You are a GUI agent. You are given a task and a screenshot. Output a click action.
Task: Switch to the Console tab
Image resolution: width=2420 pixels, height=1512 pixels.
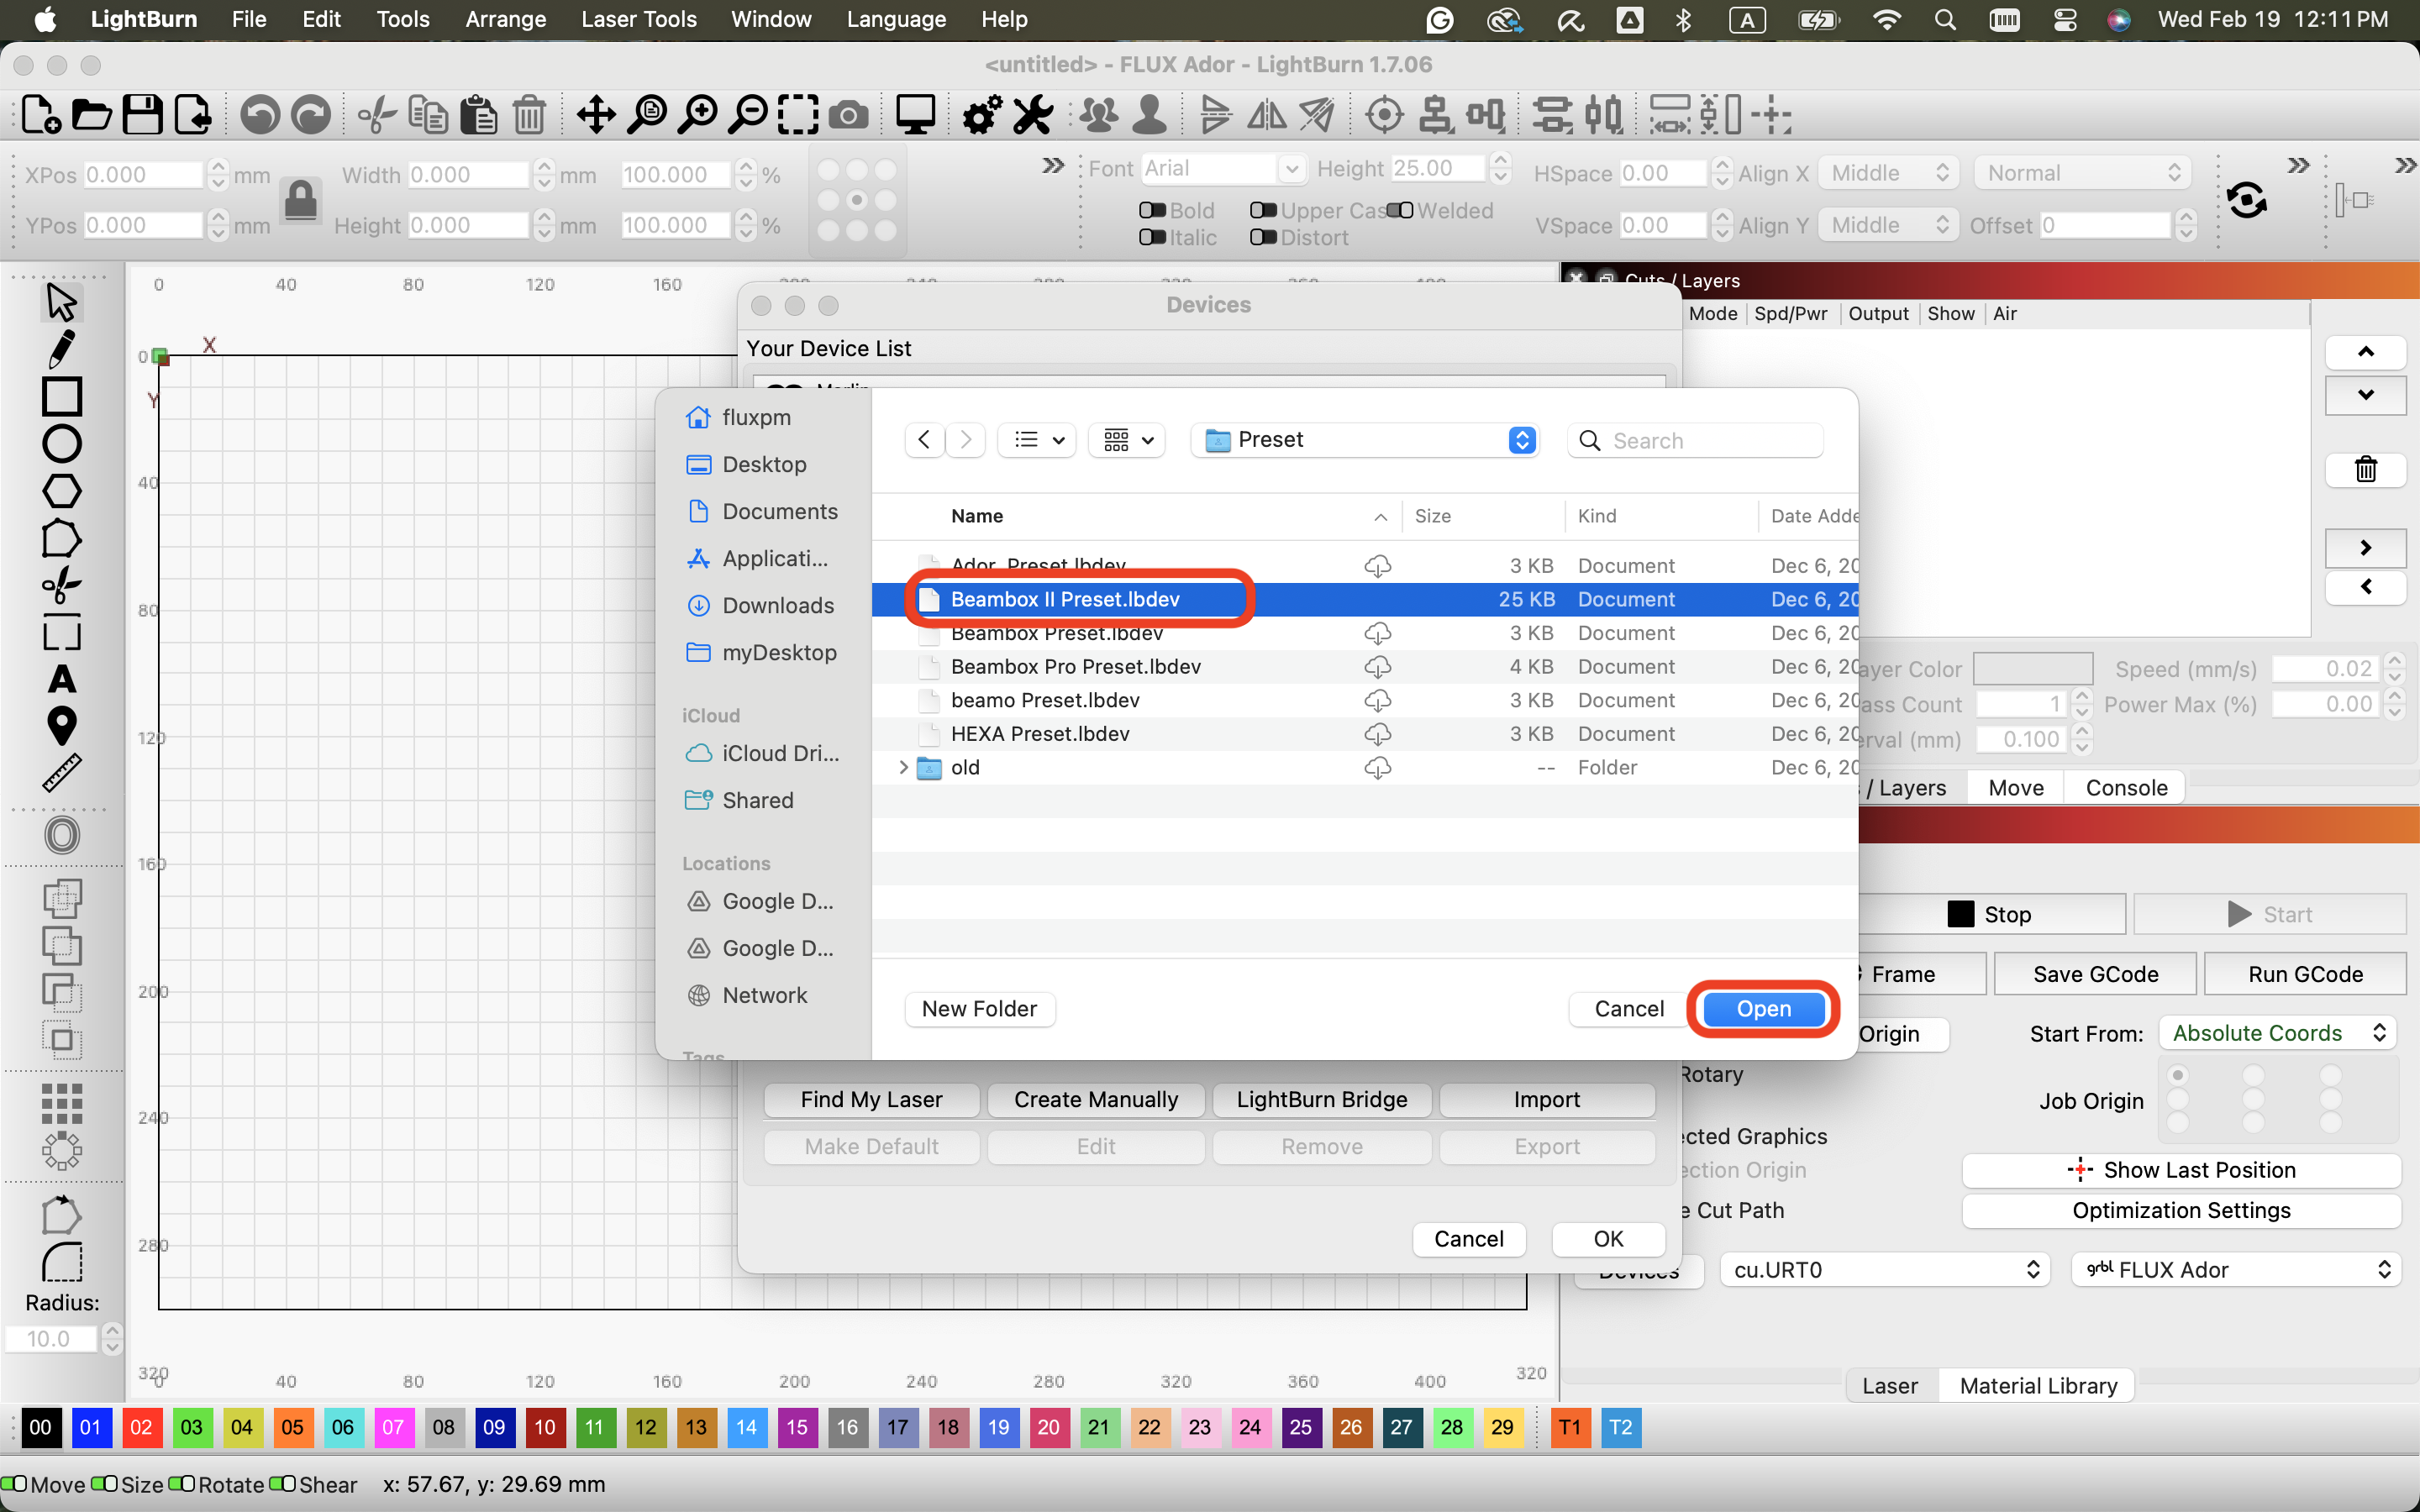pyautogui.click(x=2126, y=787)
